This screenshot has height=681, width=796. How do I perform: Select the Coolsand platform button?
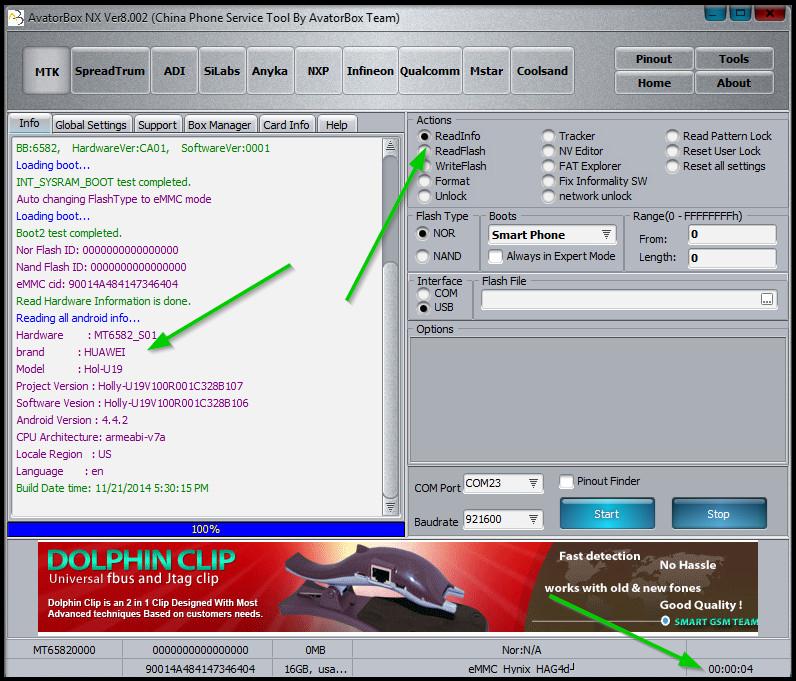pyautogui.click(x=542, y=71)
